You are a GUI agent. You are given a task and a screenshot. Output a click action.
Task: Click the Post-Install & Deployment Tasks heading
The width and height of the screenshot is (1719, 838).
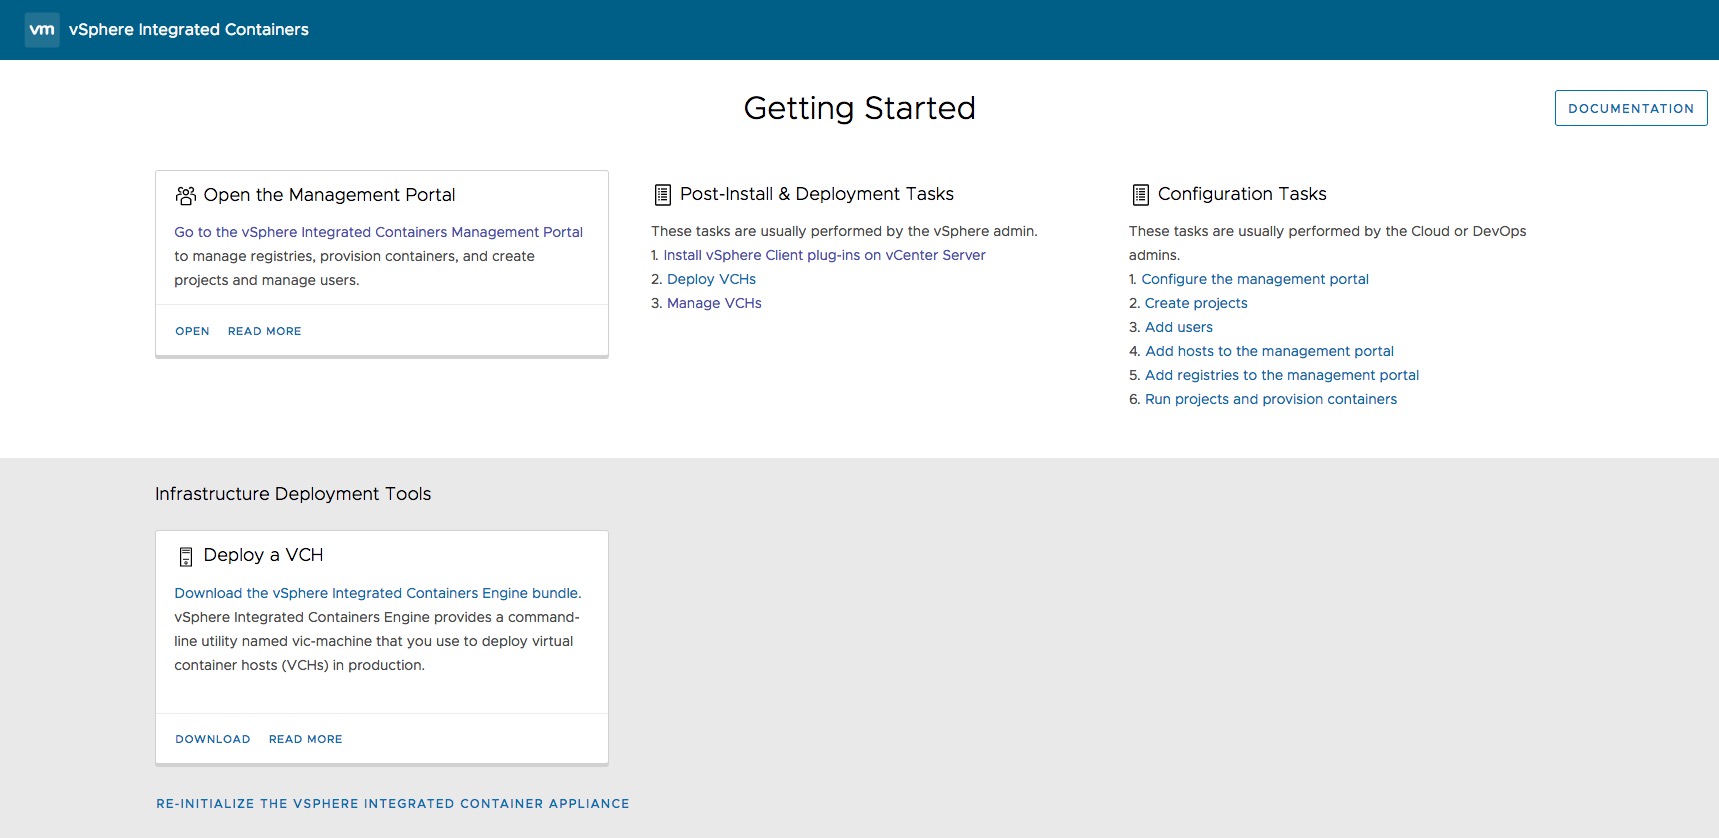(817, 194)
